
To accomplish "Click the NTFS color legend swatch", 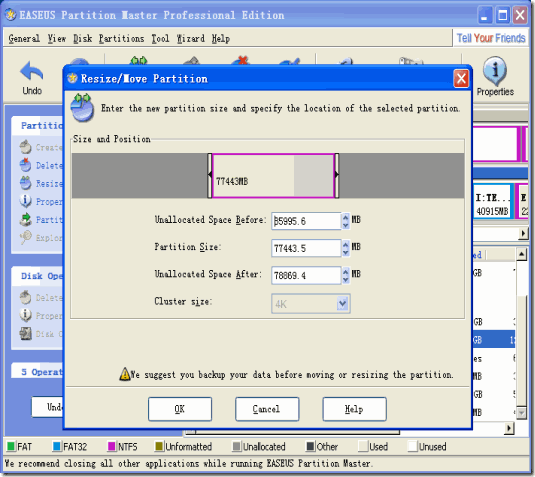I will (x=111, y=446).
